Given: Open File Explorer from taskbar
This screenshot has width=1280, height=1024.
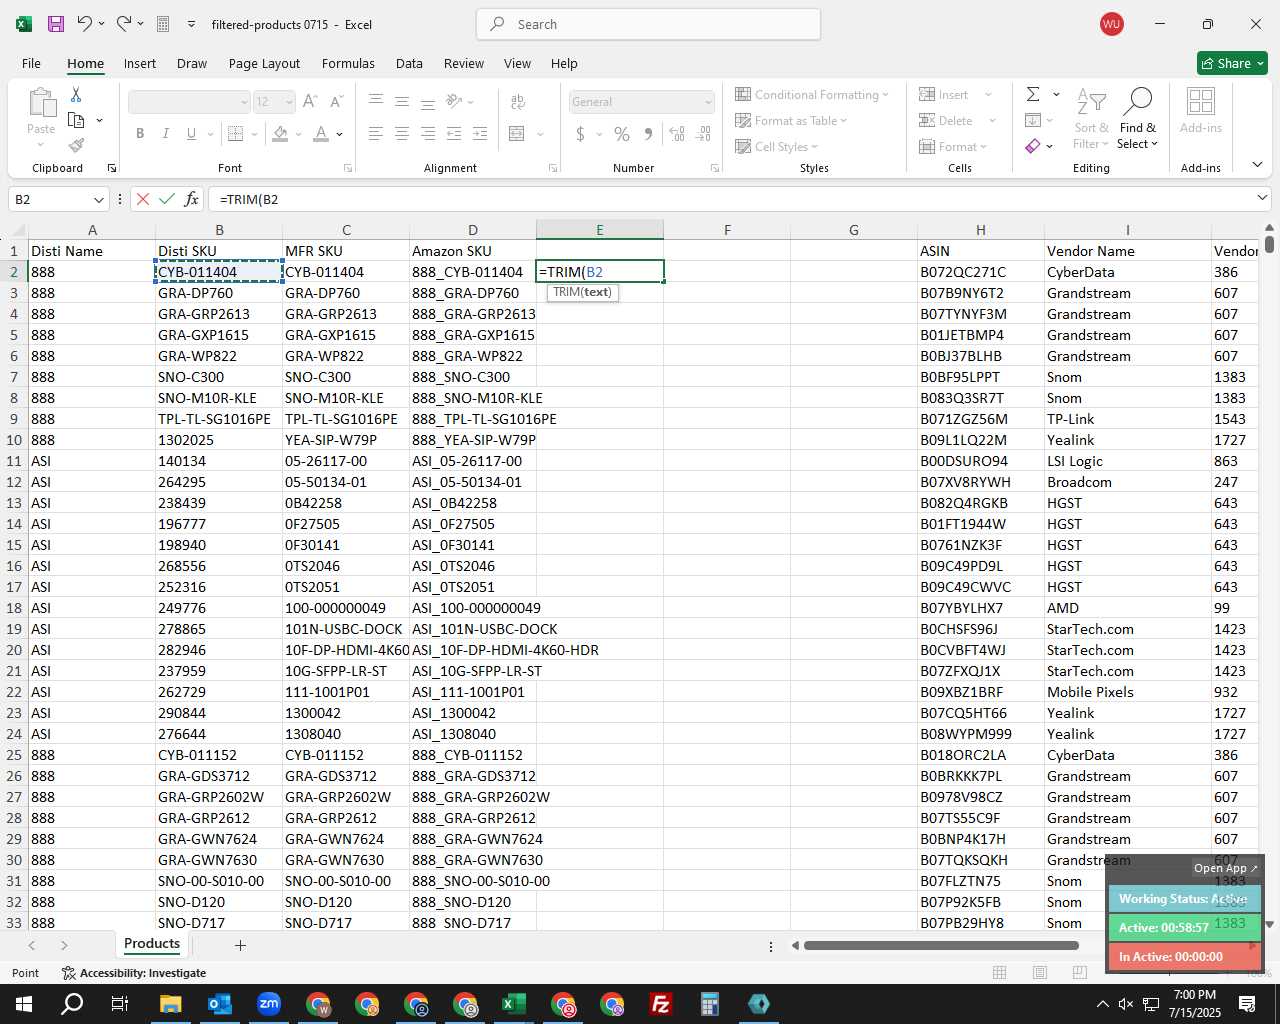Looking at the screenshot, I should (170, 1004).
